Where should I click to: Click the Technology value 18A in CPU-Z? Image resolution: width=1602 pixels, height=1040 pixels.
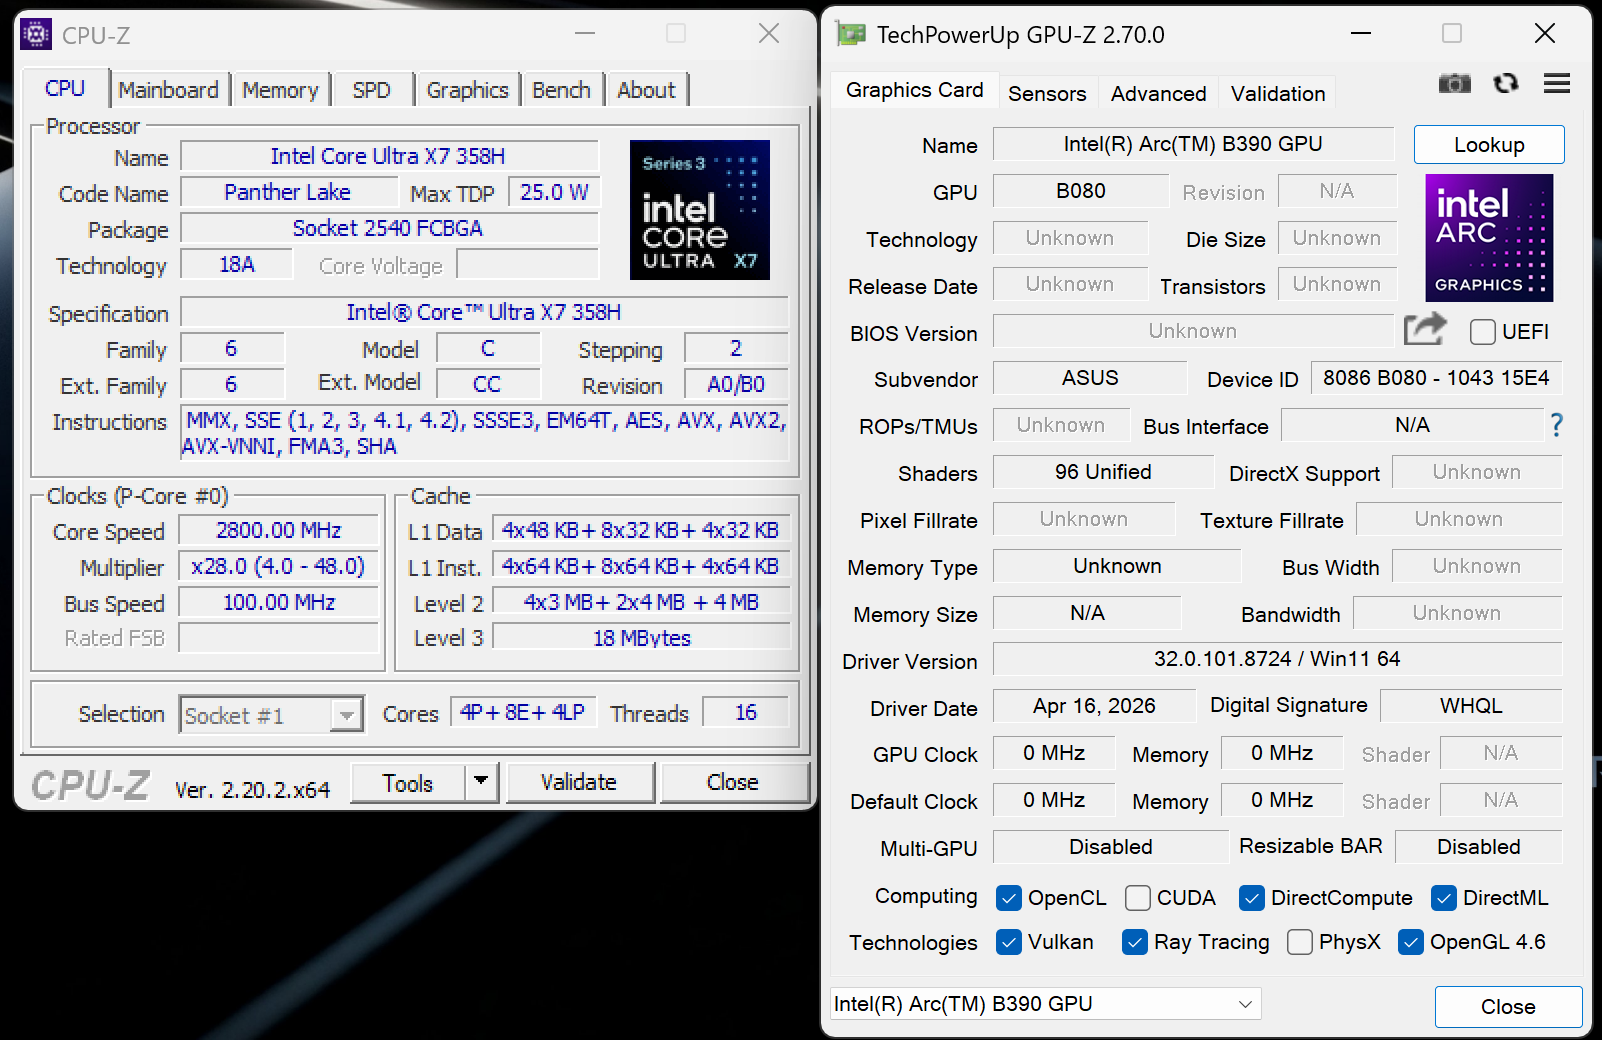(237, 264)
